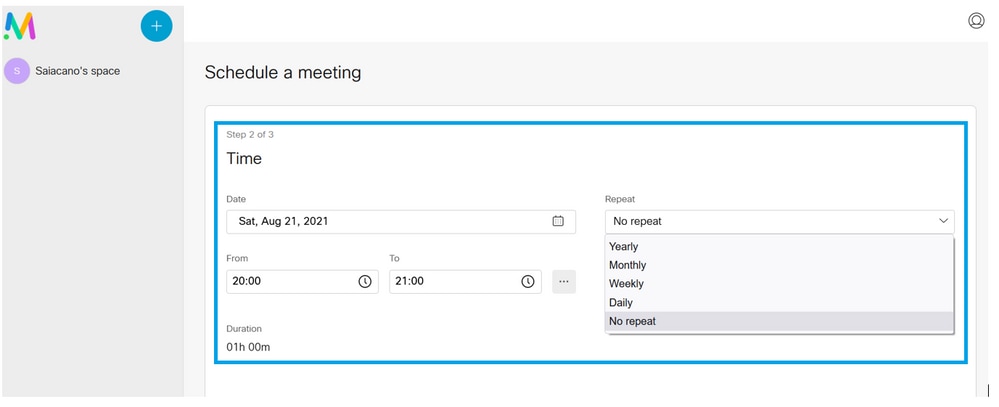The height and width of the screenshot is (407, 999).
Task: Click the To time clock icon
Action: click(x=527, y=282)
